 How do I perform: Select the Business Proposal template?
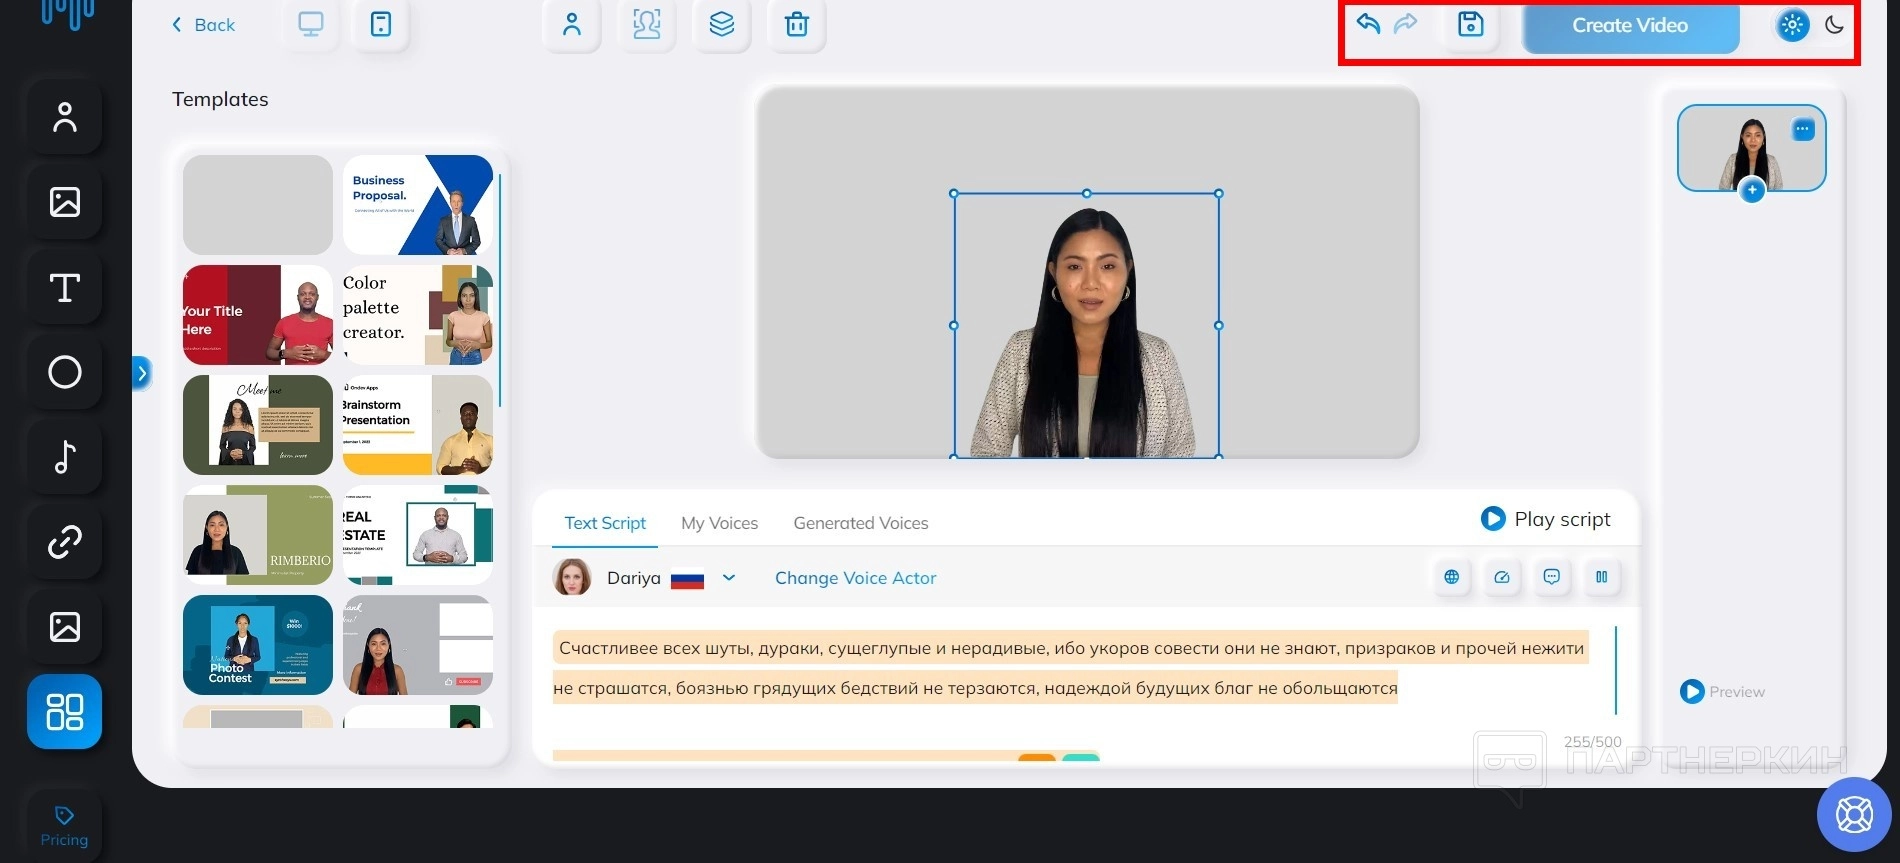tap(418, 205)
